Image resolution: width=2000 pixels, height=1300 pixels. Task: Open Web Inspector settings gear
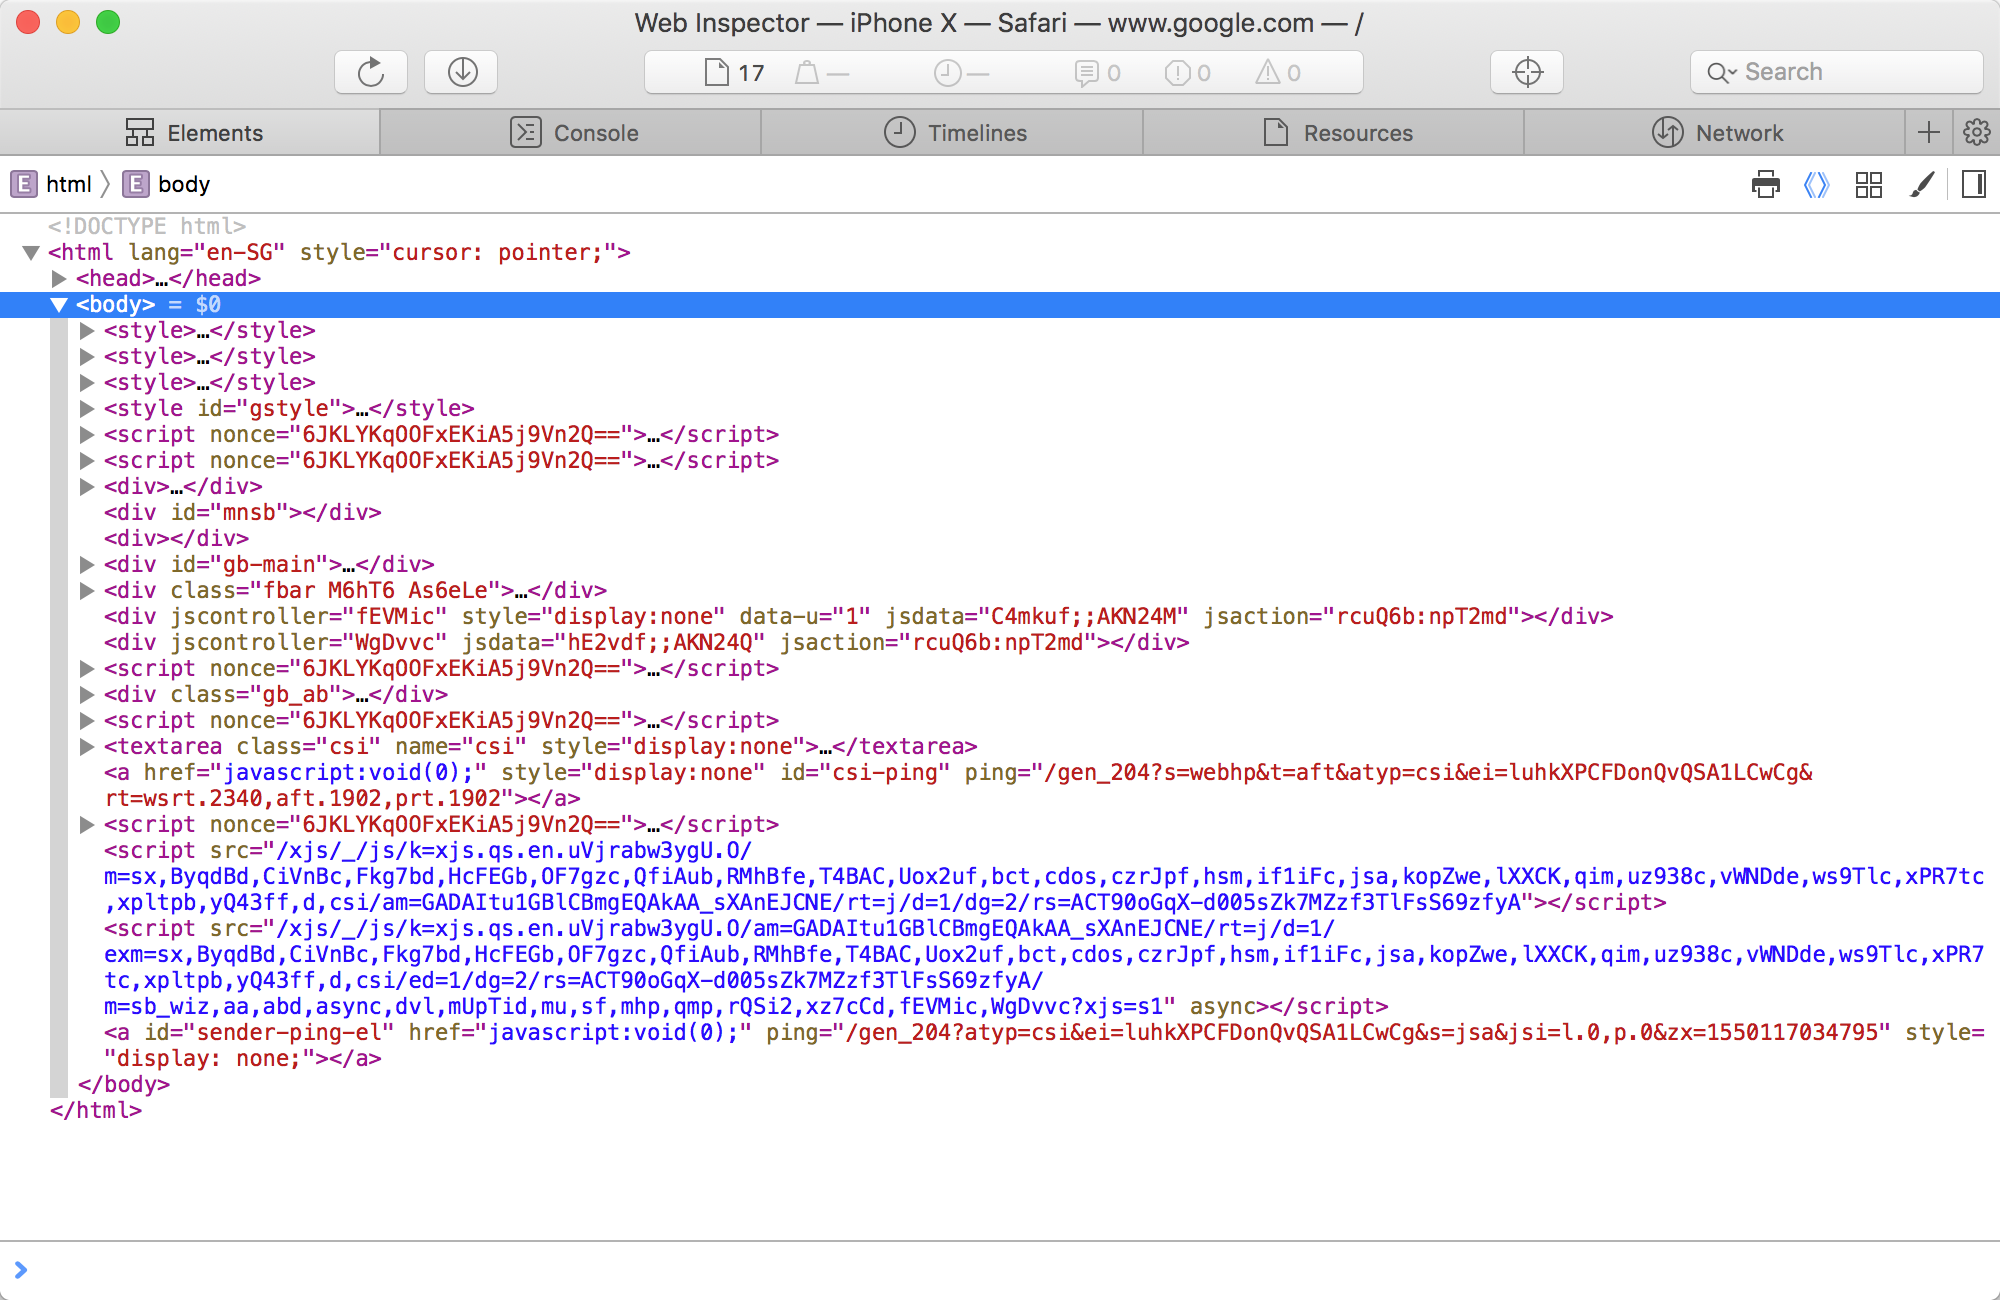tap(1976, 132)
